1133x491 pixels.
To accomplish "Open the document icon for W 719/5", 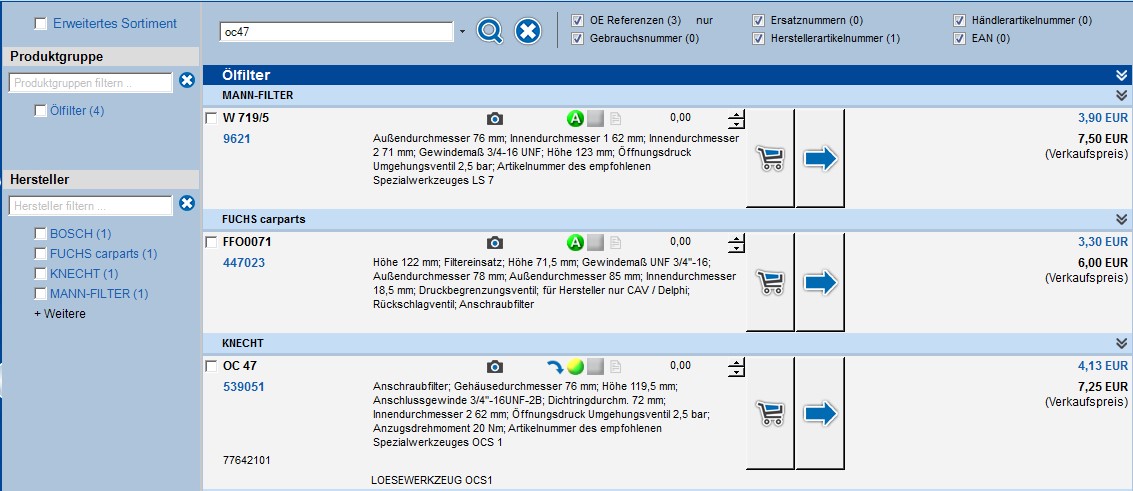I will click(615, 119).
